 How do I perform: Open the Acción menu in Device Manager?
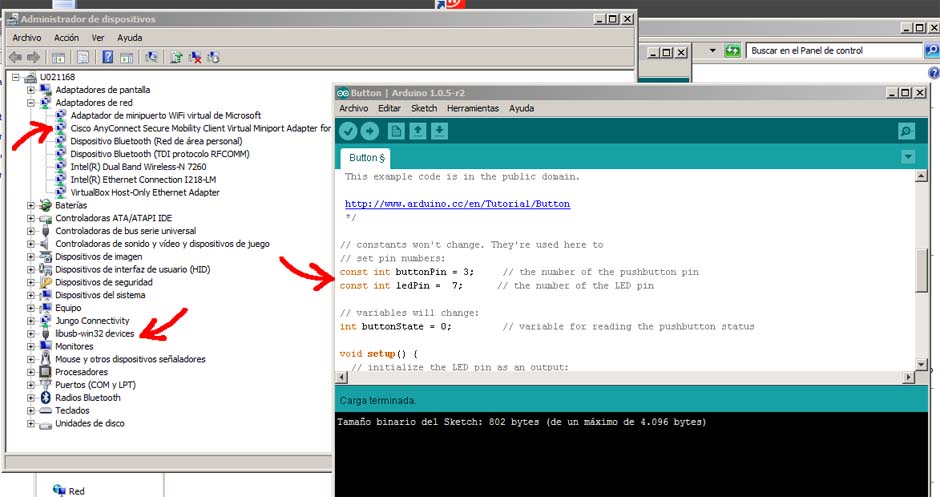[x=67, y=38]
